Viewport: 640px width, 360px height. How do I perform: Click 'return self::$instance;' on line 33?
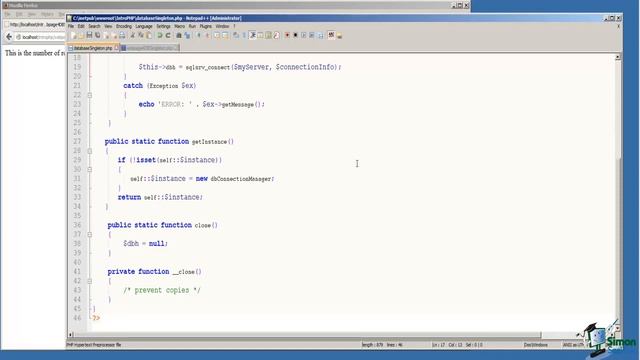[x=160, y=197]
